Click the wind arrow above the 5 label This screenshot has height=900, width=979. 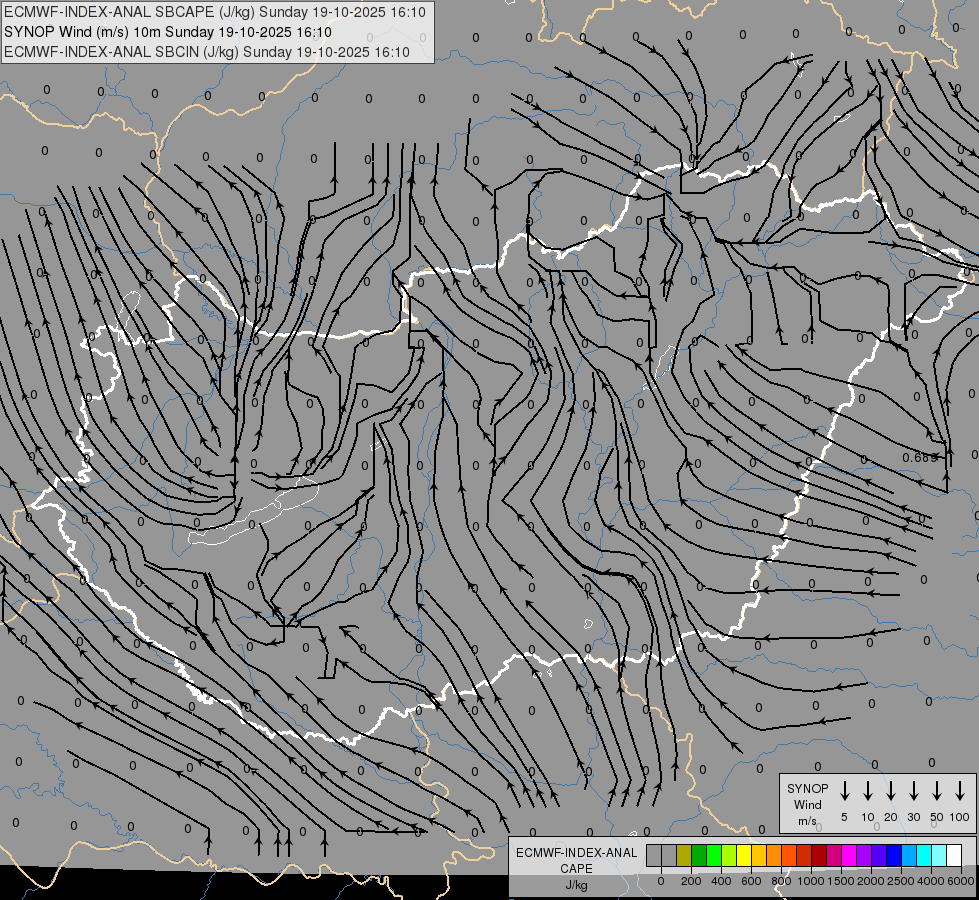[x=845, y=791]
